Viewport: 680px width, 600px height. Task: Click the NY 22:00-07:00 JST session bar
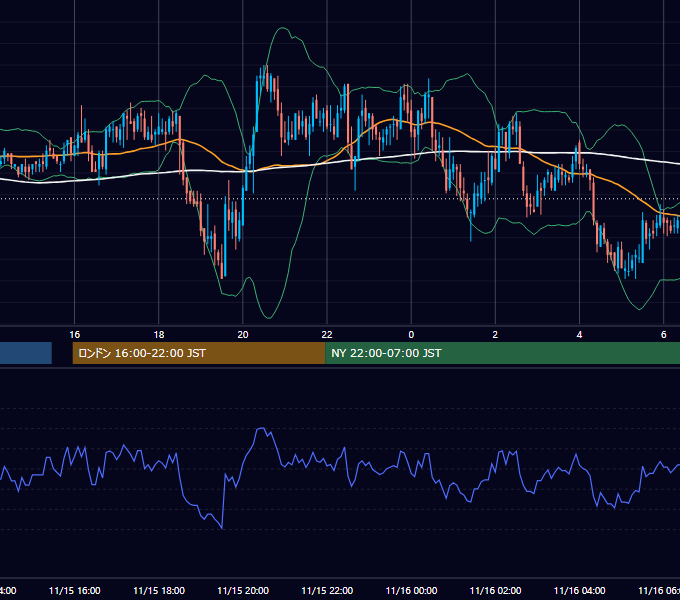pyautogui.click(x=502, y=353)
